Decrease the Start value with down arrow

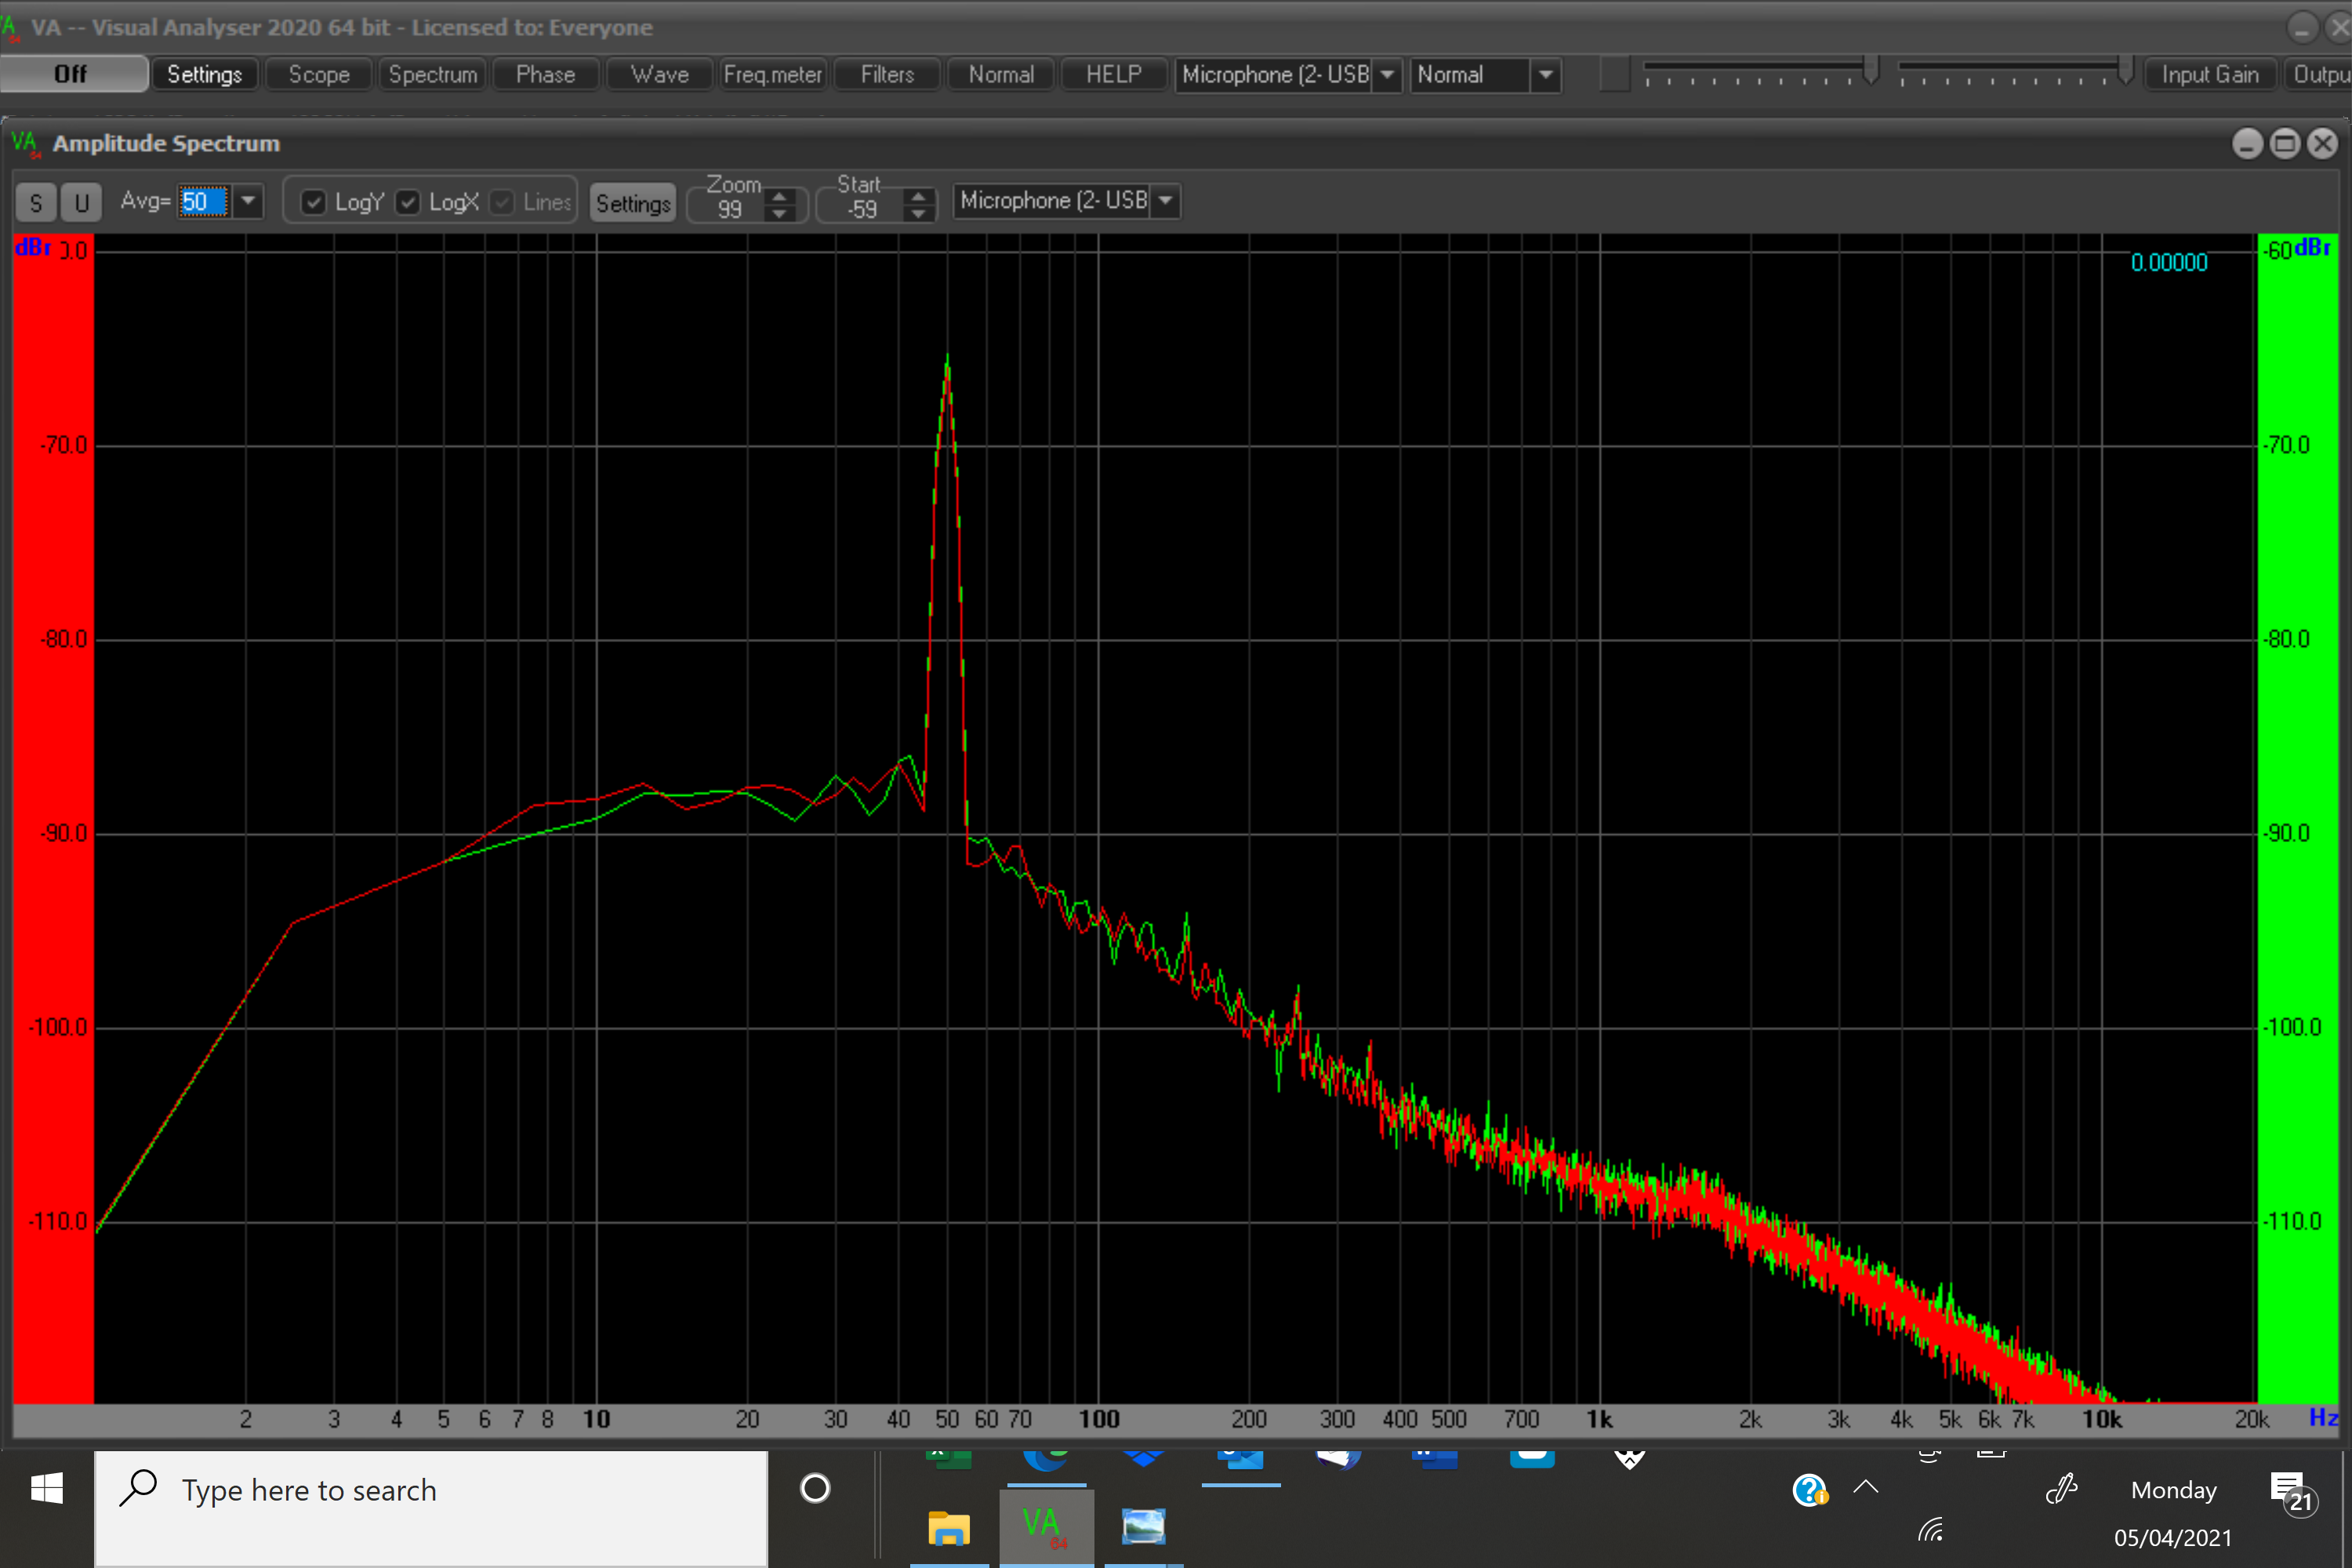pyautogui.click(x=919, y=213)
